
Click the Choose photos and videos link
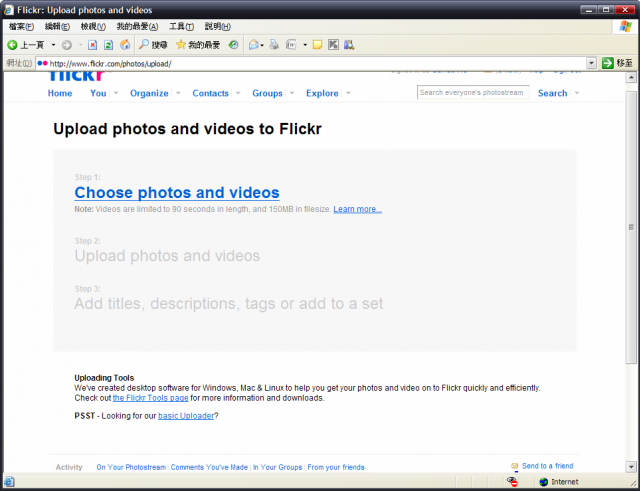pos(177,193)
